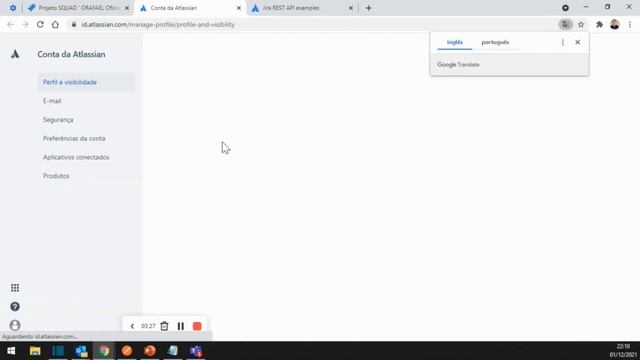640x360 pixels.
Task: Collapse the screen recorder toolbar arrow
Action: (132, 326)
